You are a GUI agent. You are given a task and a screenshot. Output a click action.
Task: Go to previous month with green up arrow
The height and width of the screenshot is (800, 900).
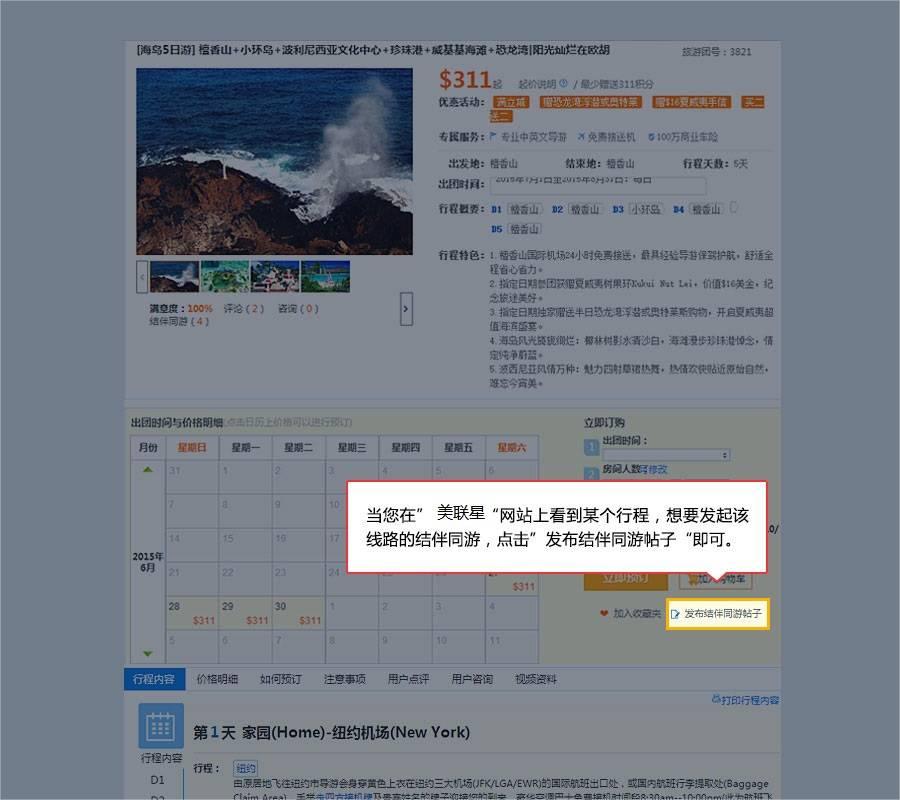tap(148, 469)
